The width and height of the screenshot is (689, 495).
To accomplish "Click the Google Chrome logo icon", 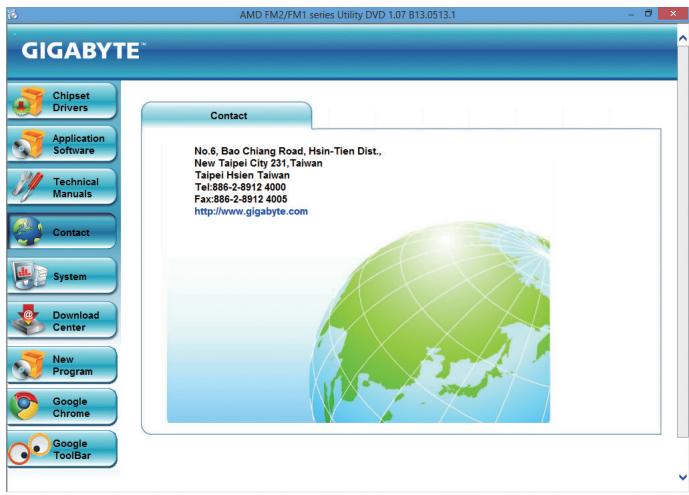I will (25, 406).
